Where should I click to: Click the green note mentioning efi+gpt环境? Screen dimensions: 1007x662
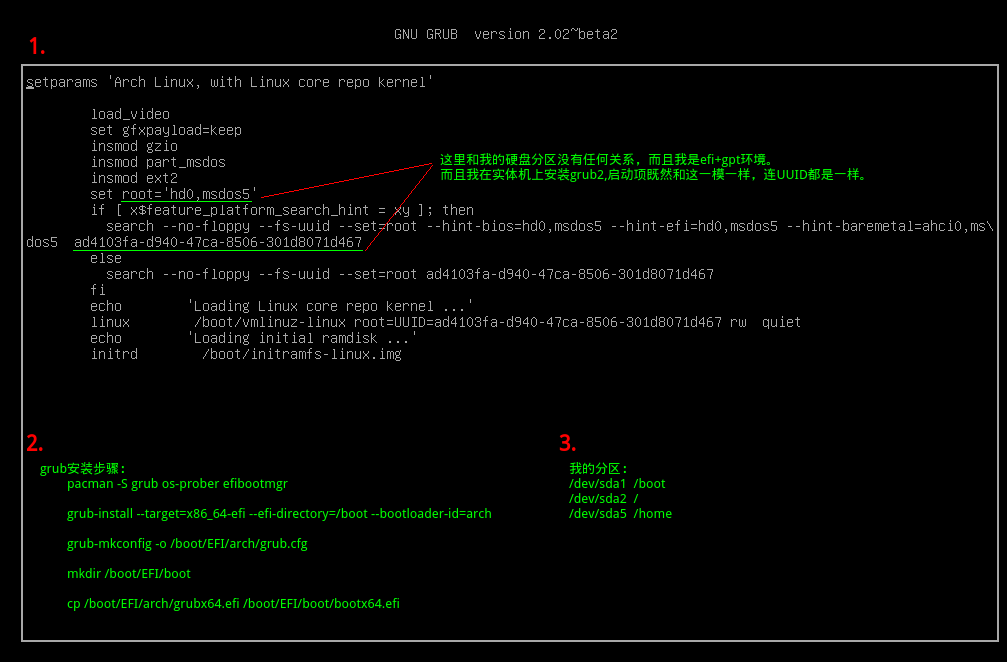607,160
